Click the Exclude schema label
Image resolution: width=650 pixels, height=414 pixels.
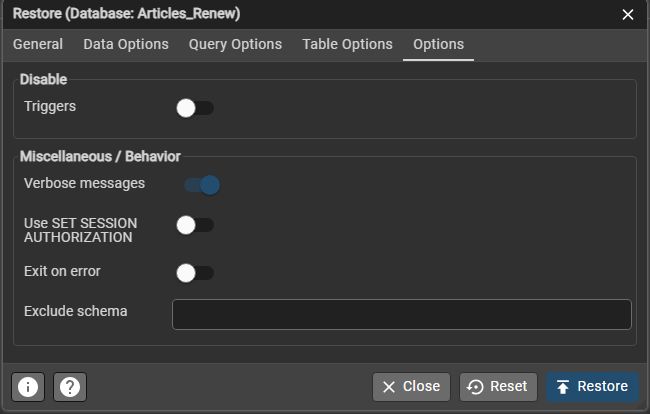(x=76, y=311)
